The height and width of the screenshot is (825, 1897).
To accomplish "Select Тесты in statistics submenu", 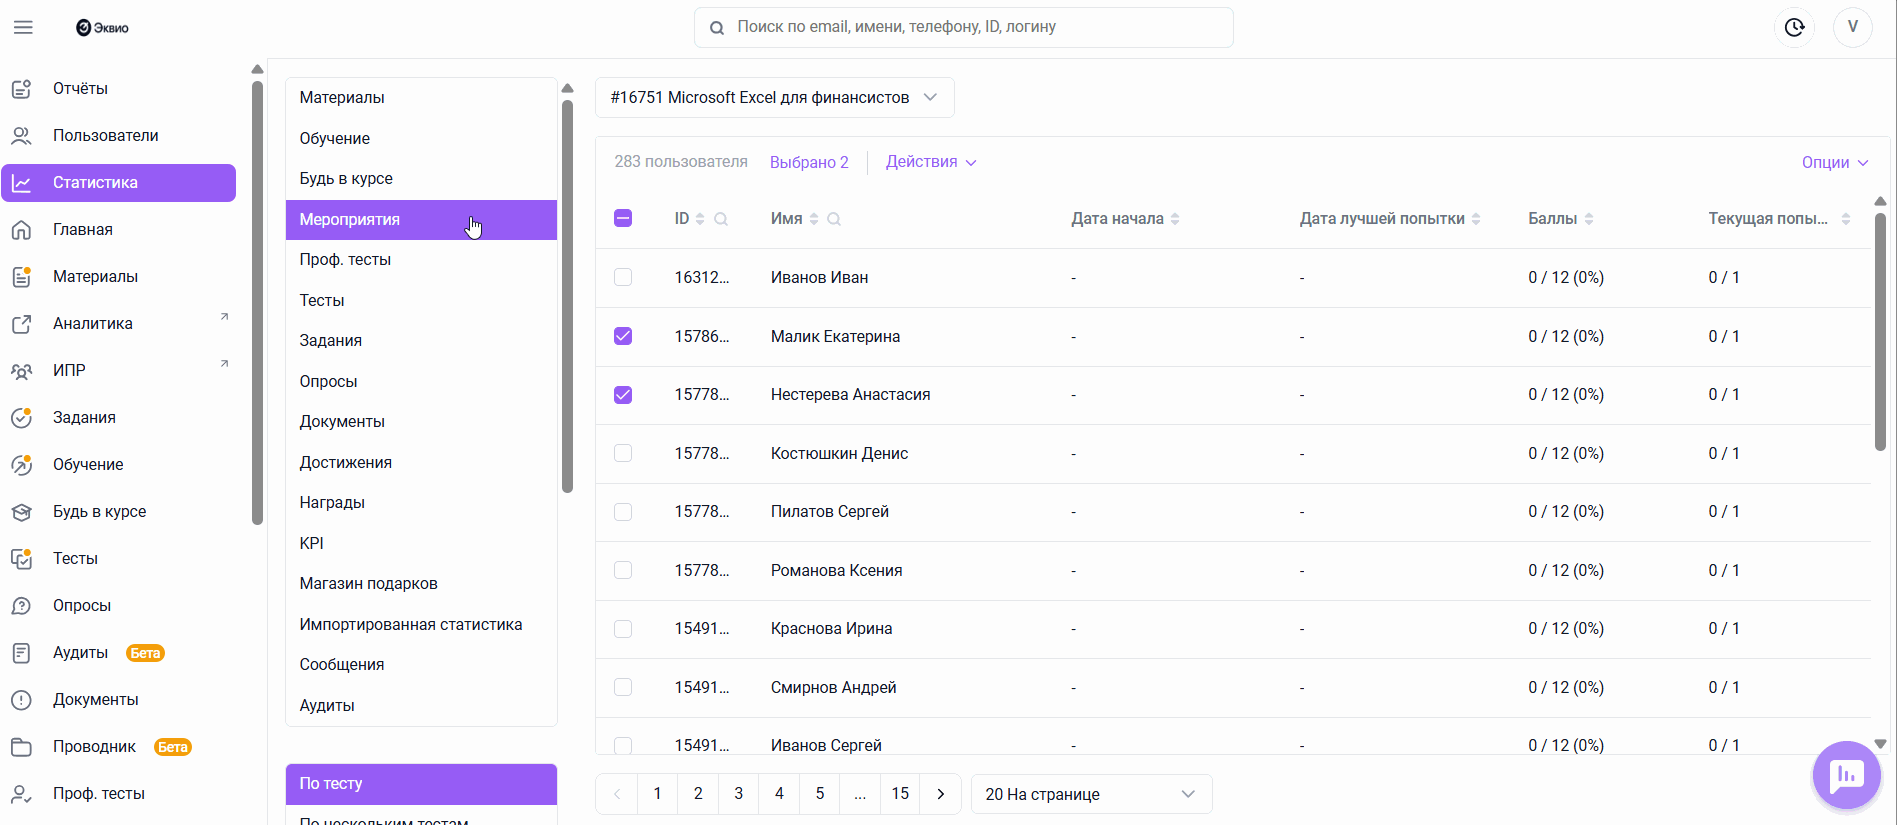I will pos(322,300).
